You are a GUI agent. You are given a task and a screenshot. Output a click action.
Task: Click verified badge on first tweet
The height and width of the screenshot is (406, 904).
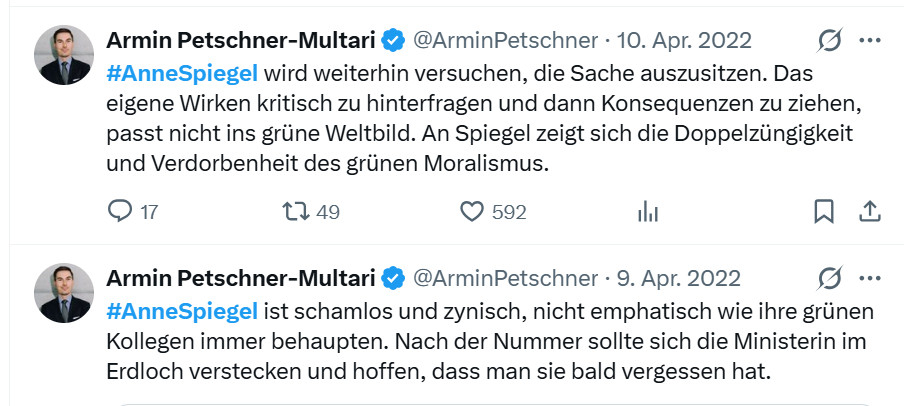tap(393, 40)
